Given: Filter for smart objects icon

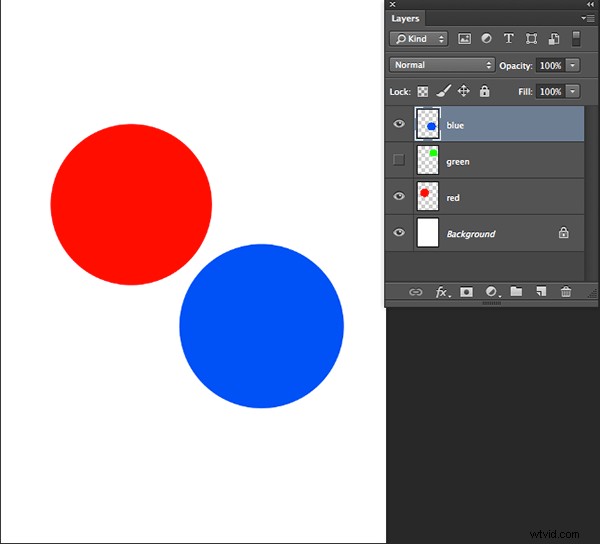Looking at the screenshot, I should pyautogui.click(x=554, y=39).
